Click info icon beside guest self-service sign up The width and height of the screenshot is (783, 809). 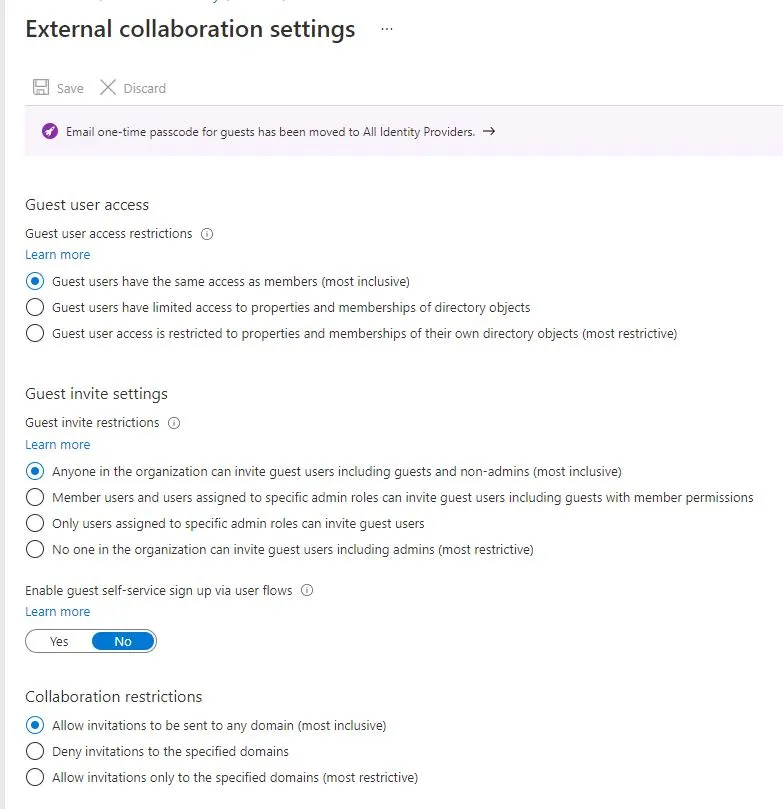pos(307,590)
